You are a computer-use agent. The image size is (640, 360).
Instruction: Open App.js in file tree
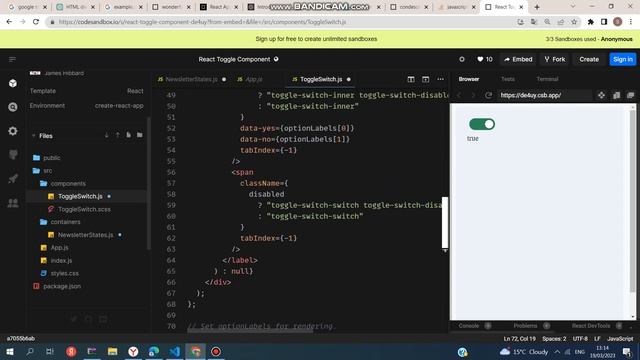pyautogui.click(x=59, y=247)
